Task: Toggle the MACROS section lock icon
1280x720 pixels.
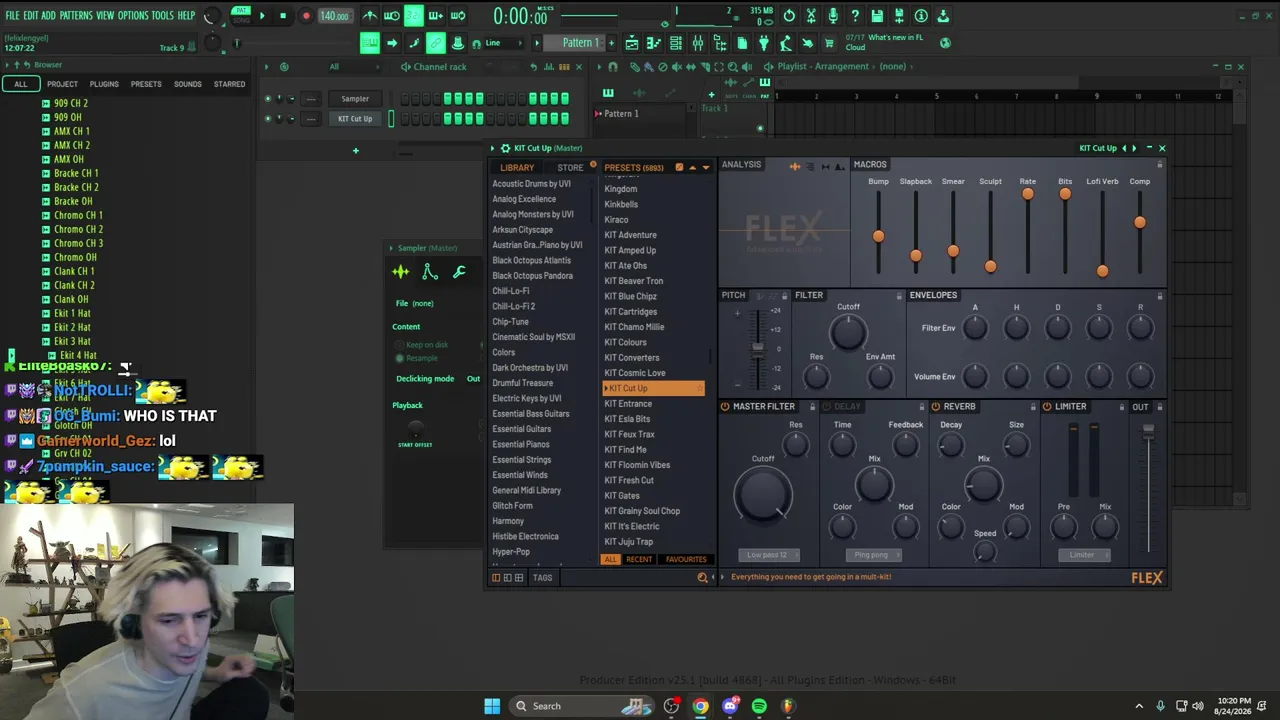Action: click(1160, 165)
